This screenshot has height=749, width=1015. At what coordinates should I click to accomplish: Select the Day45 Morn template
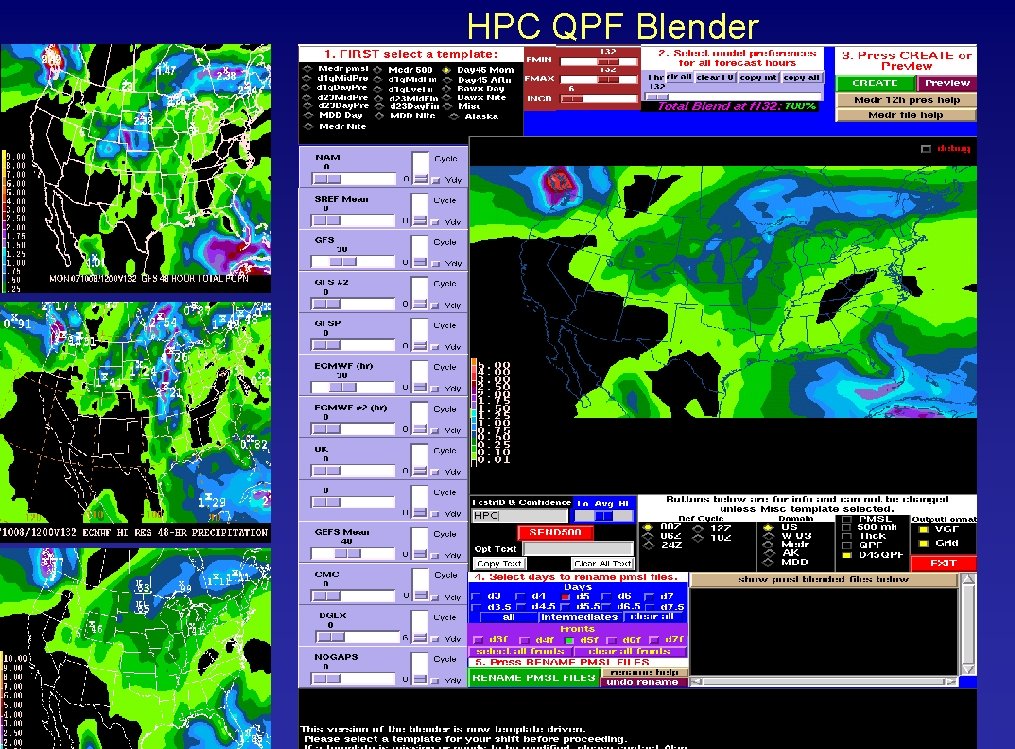coord(447,70)
